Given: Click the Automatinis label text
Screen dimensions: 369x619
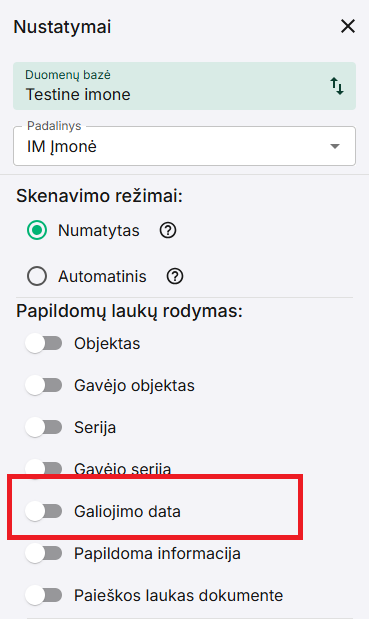Looking at the screenshot, I should coord(102,276).
